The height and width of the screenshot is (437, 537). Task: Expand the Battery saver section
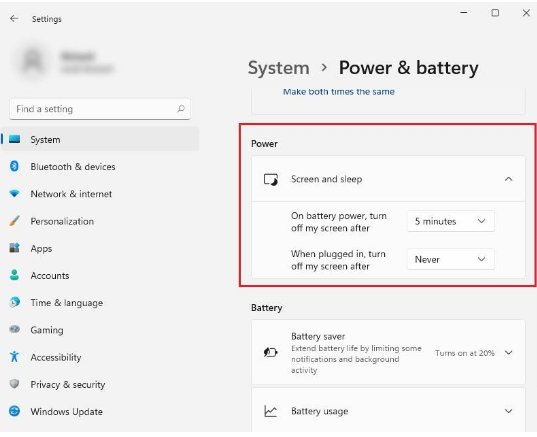click(508, 352)
